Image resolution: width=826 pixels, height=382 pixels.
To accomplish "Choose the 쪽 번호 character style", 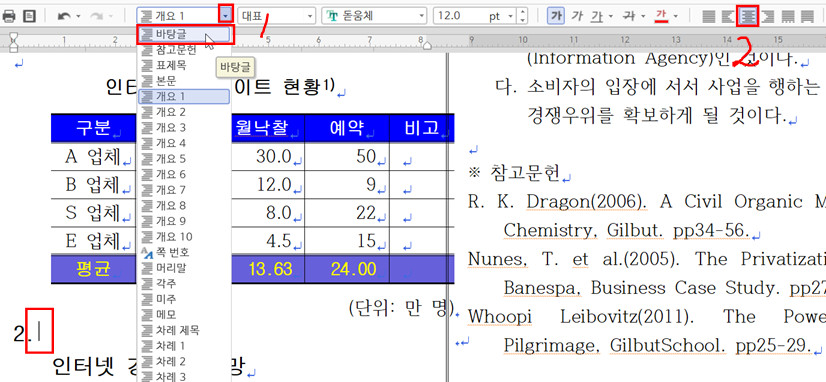I will pos(184,252).
